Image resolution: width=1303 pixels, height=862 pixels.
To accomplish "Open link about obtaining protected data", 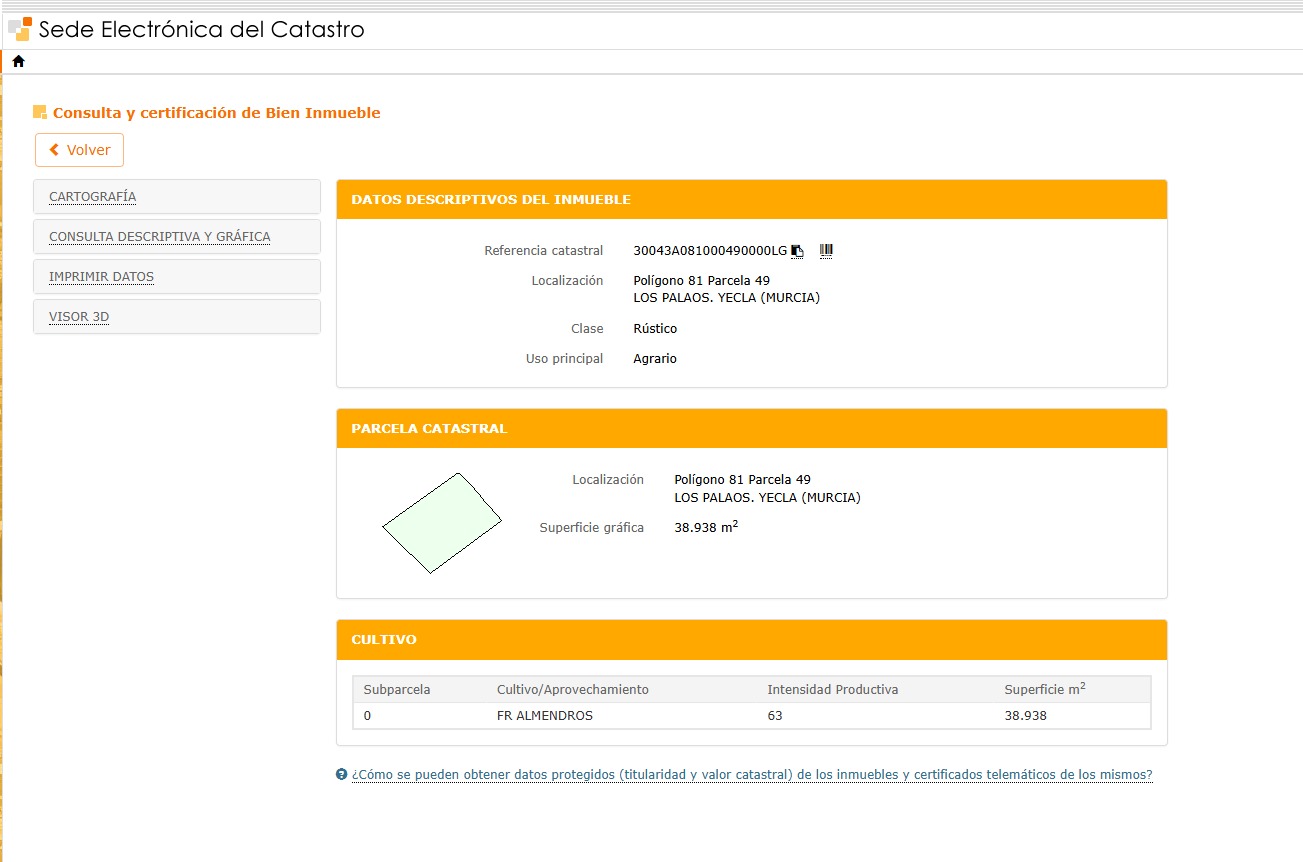I will pos(752,775).
